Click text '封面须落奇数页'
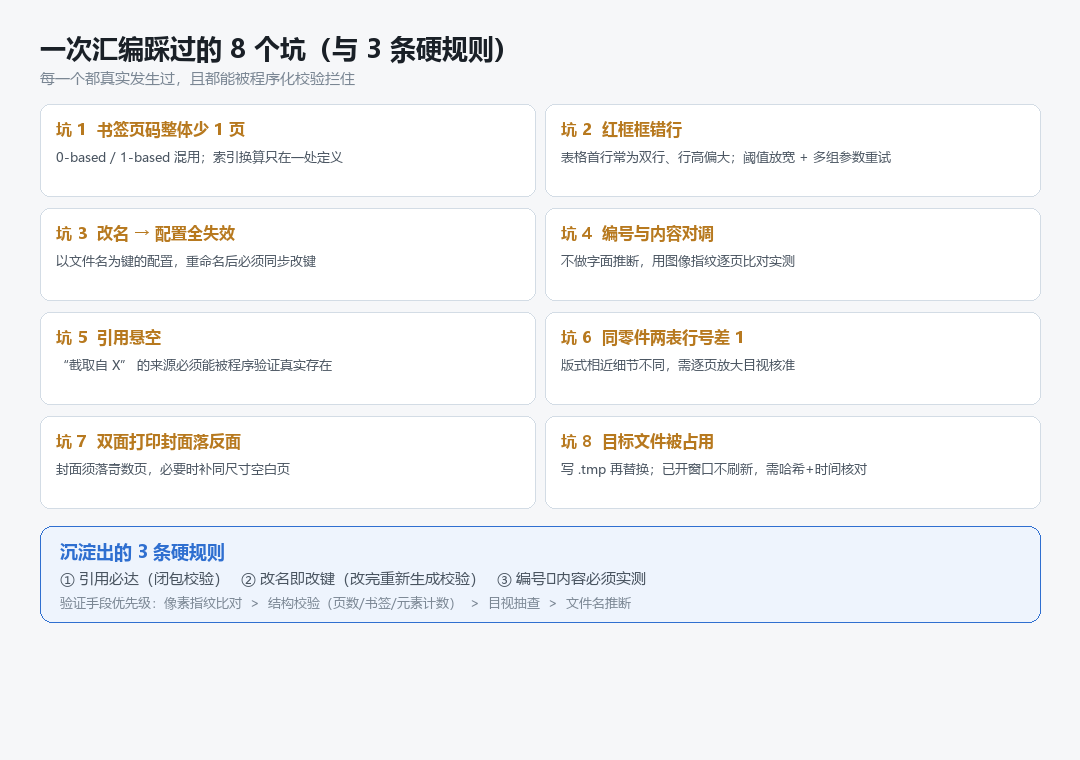This screenshot has height=760, width=1080. coord(101,469)
